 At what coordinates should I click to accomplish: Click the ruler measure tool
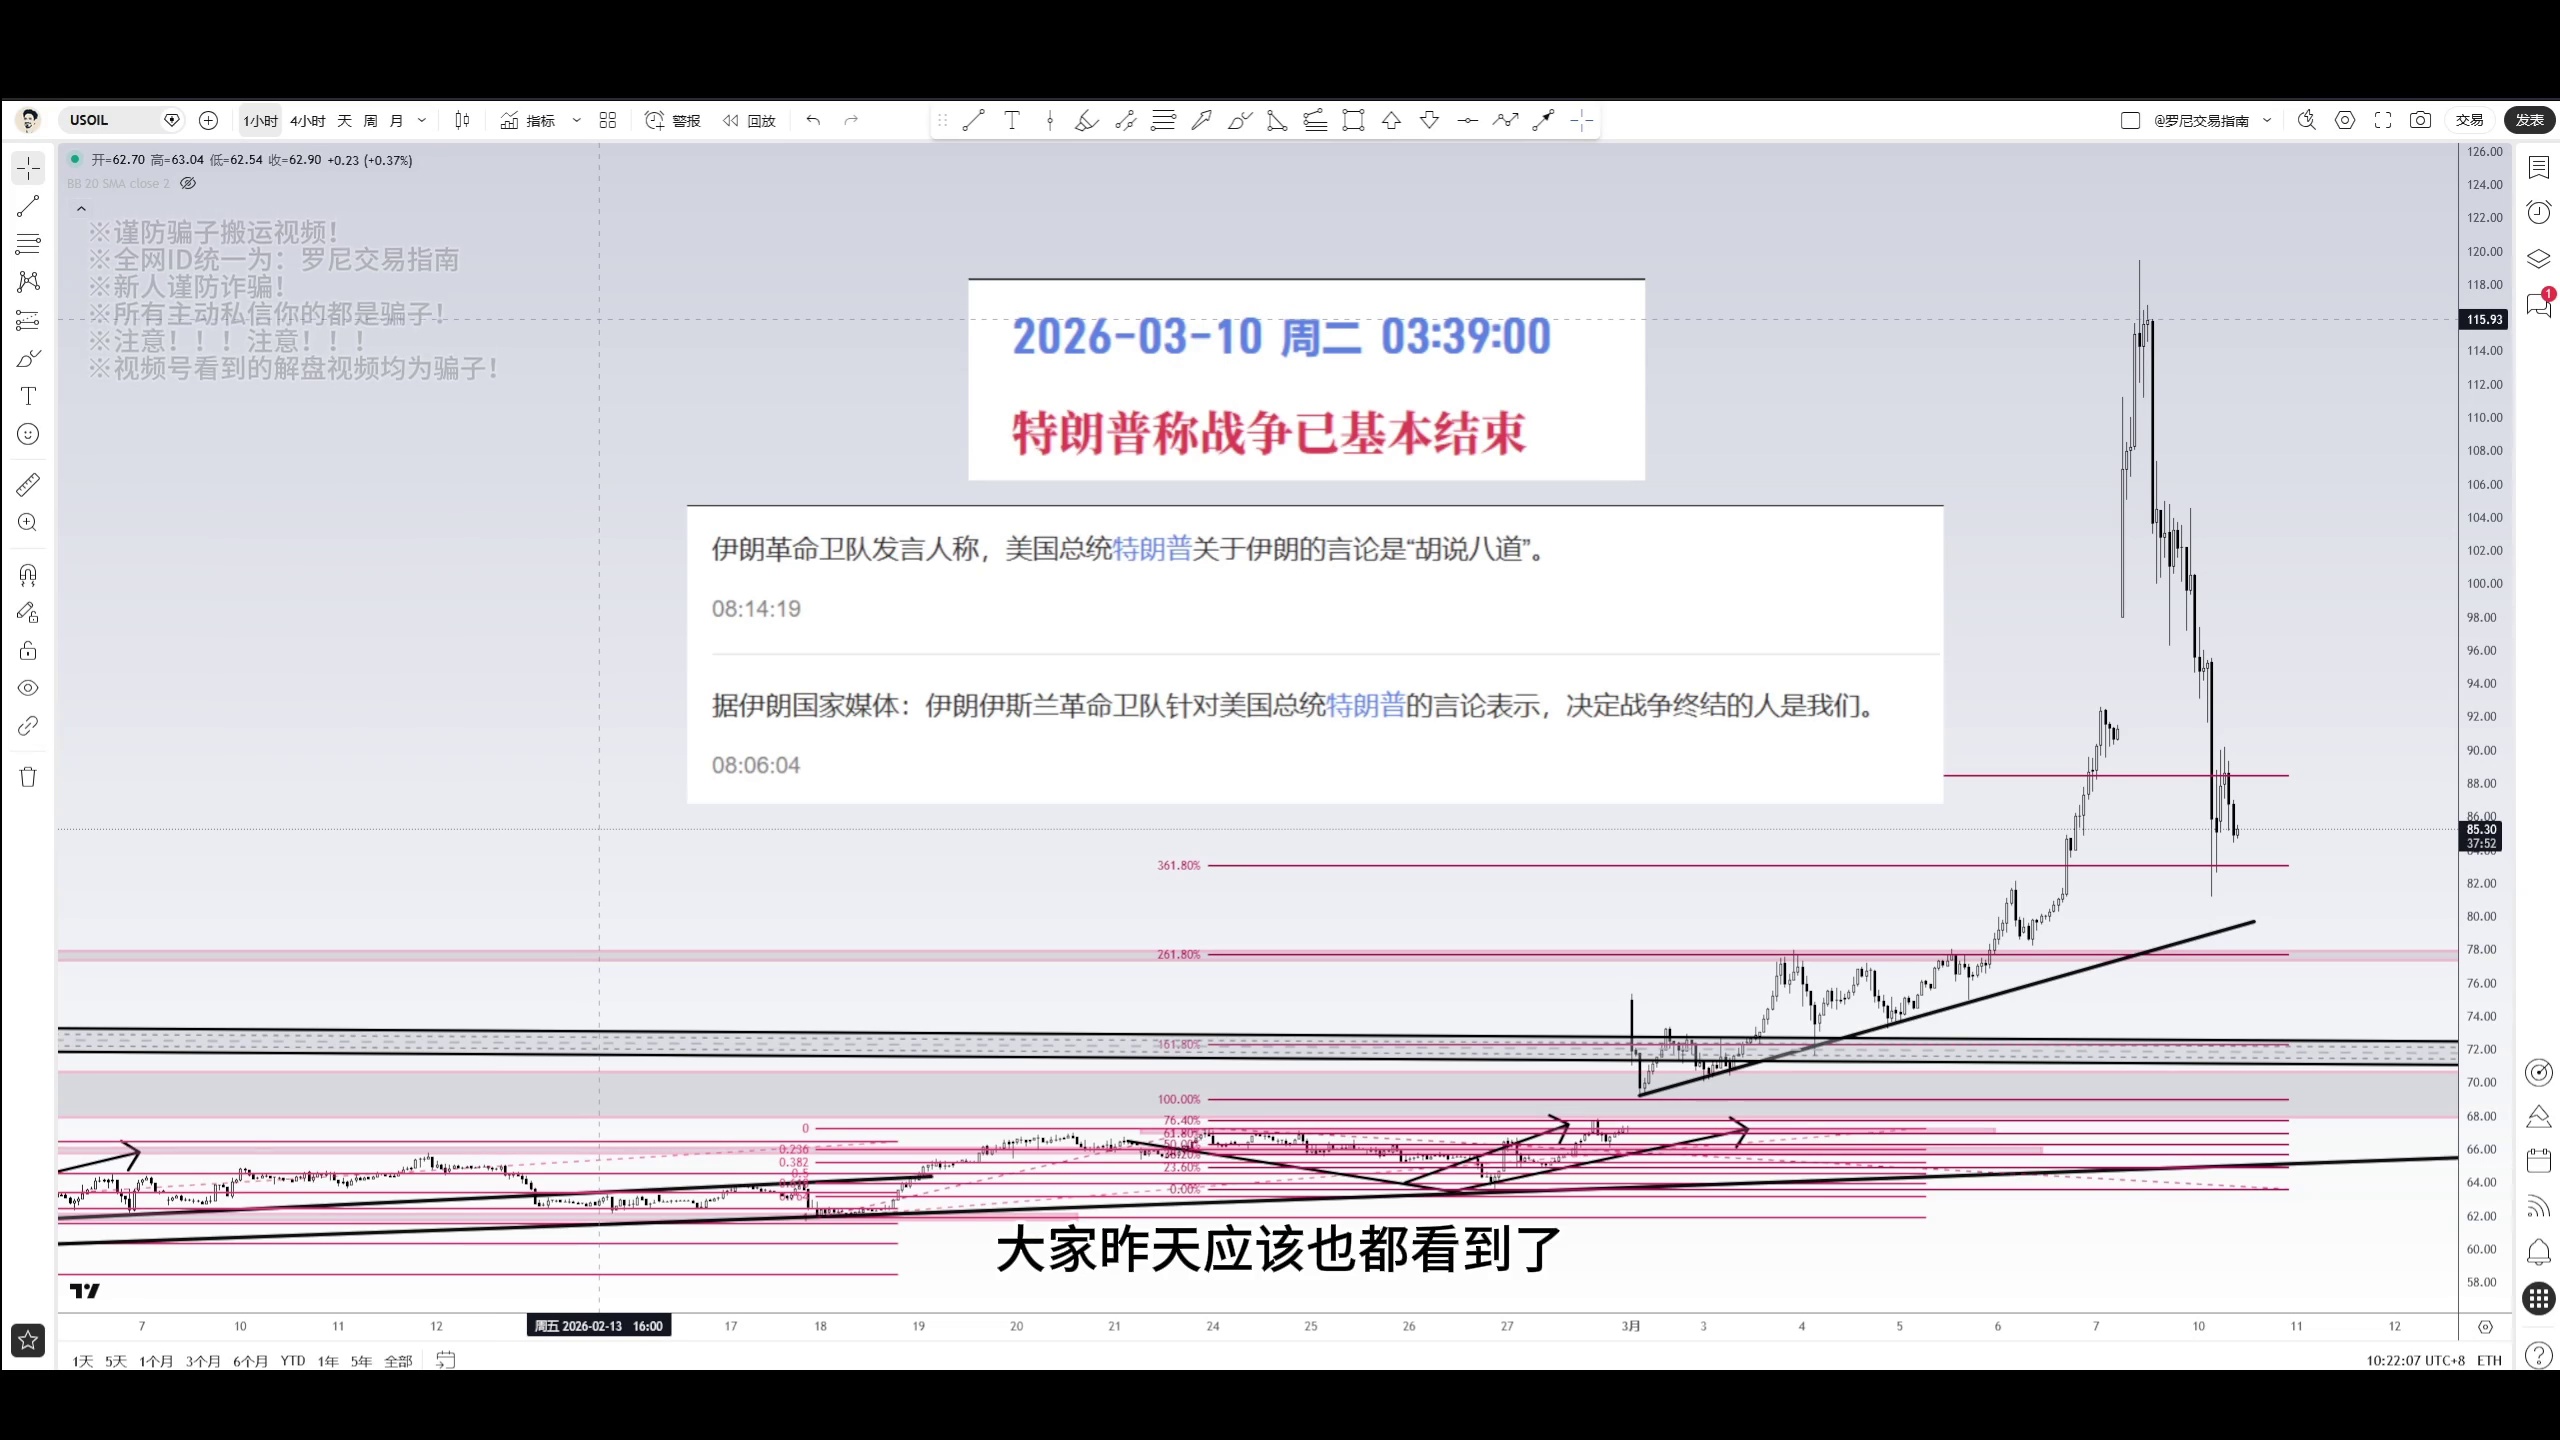(x=28, y=485)
